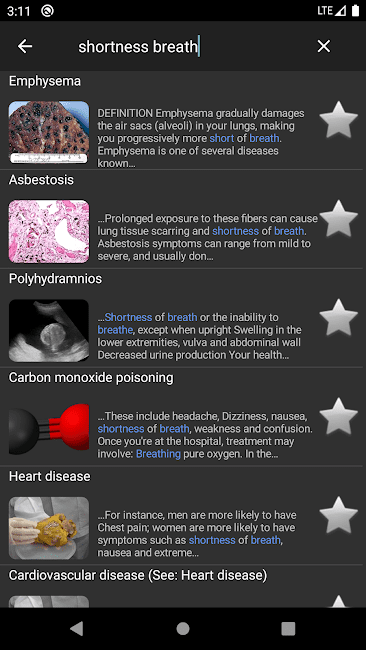Open Cardiovascular disease (See: Heart disease)
Viewport: 366px width, 650px height.
pos(138,575)
